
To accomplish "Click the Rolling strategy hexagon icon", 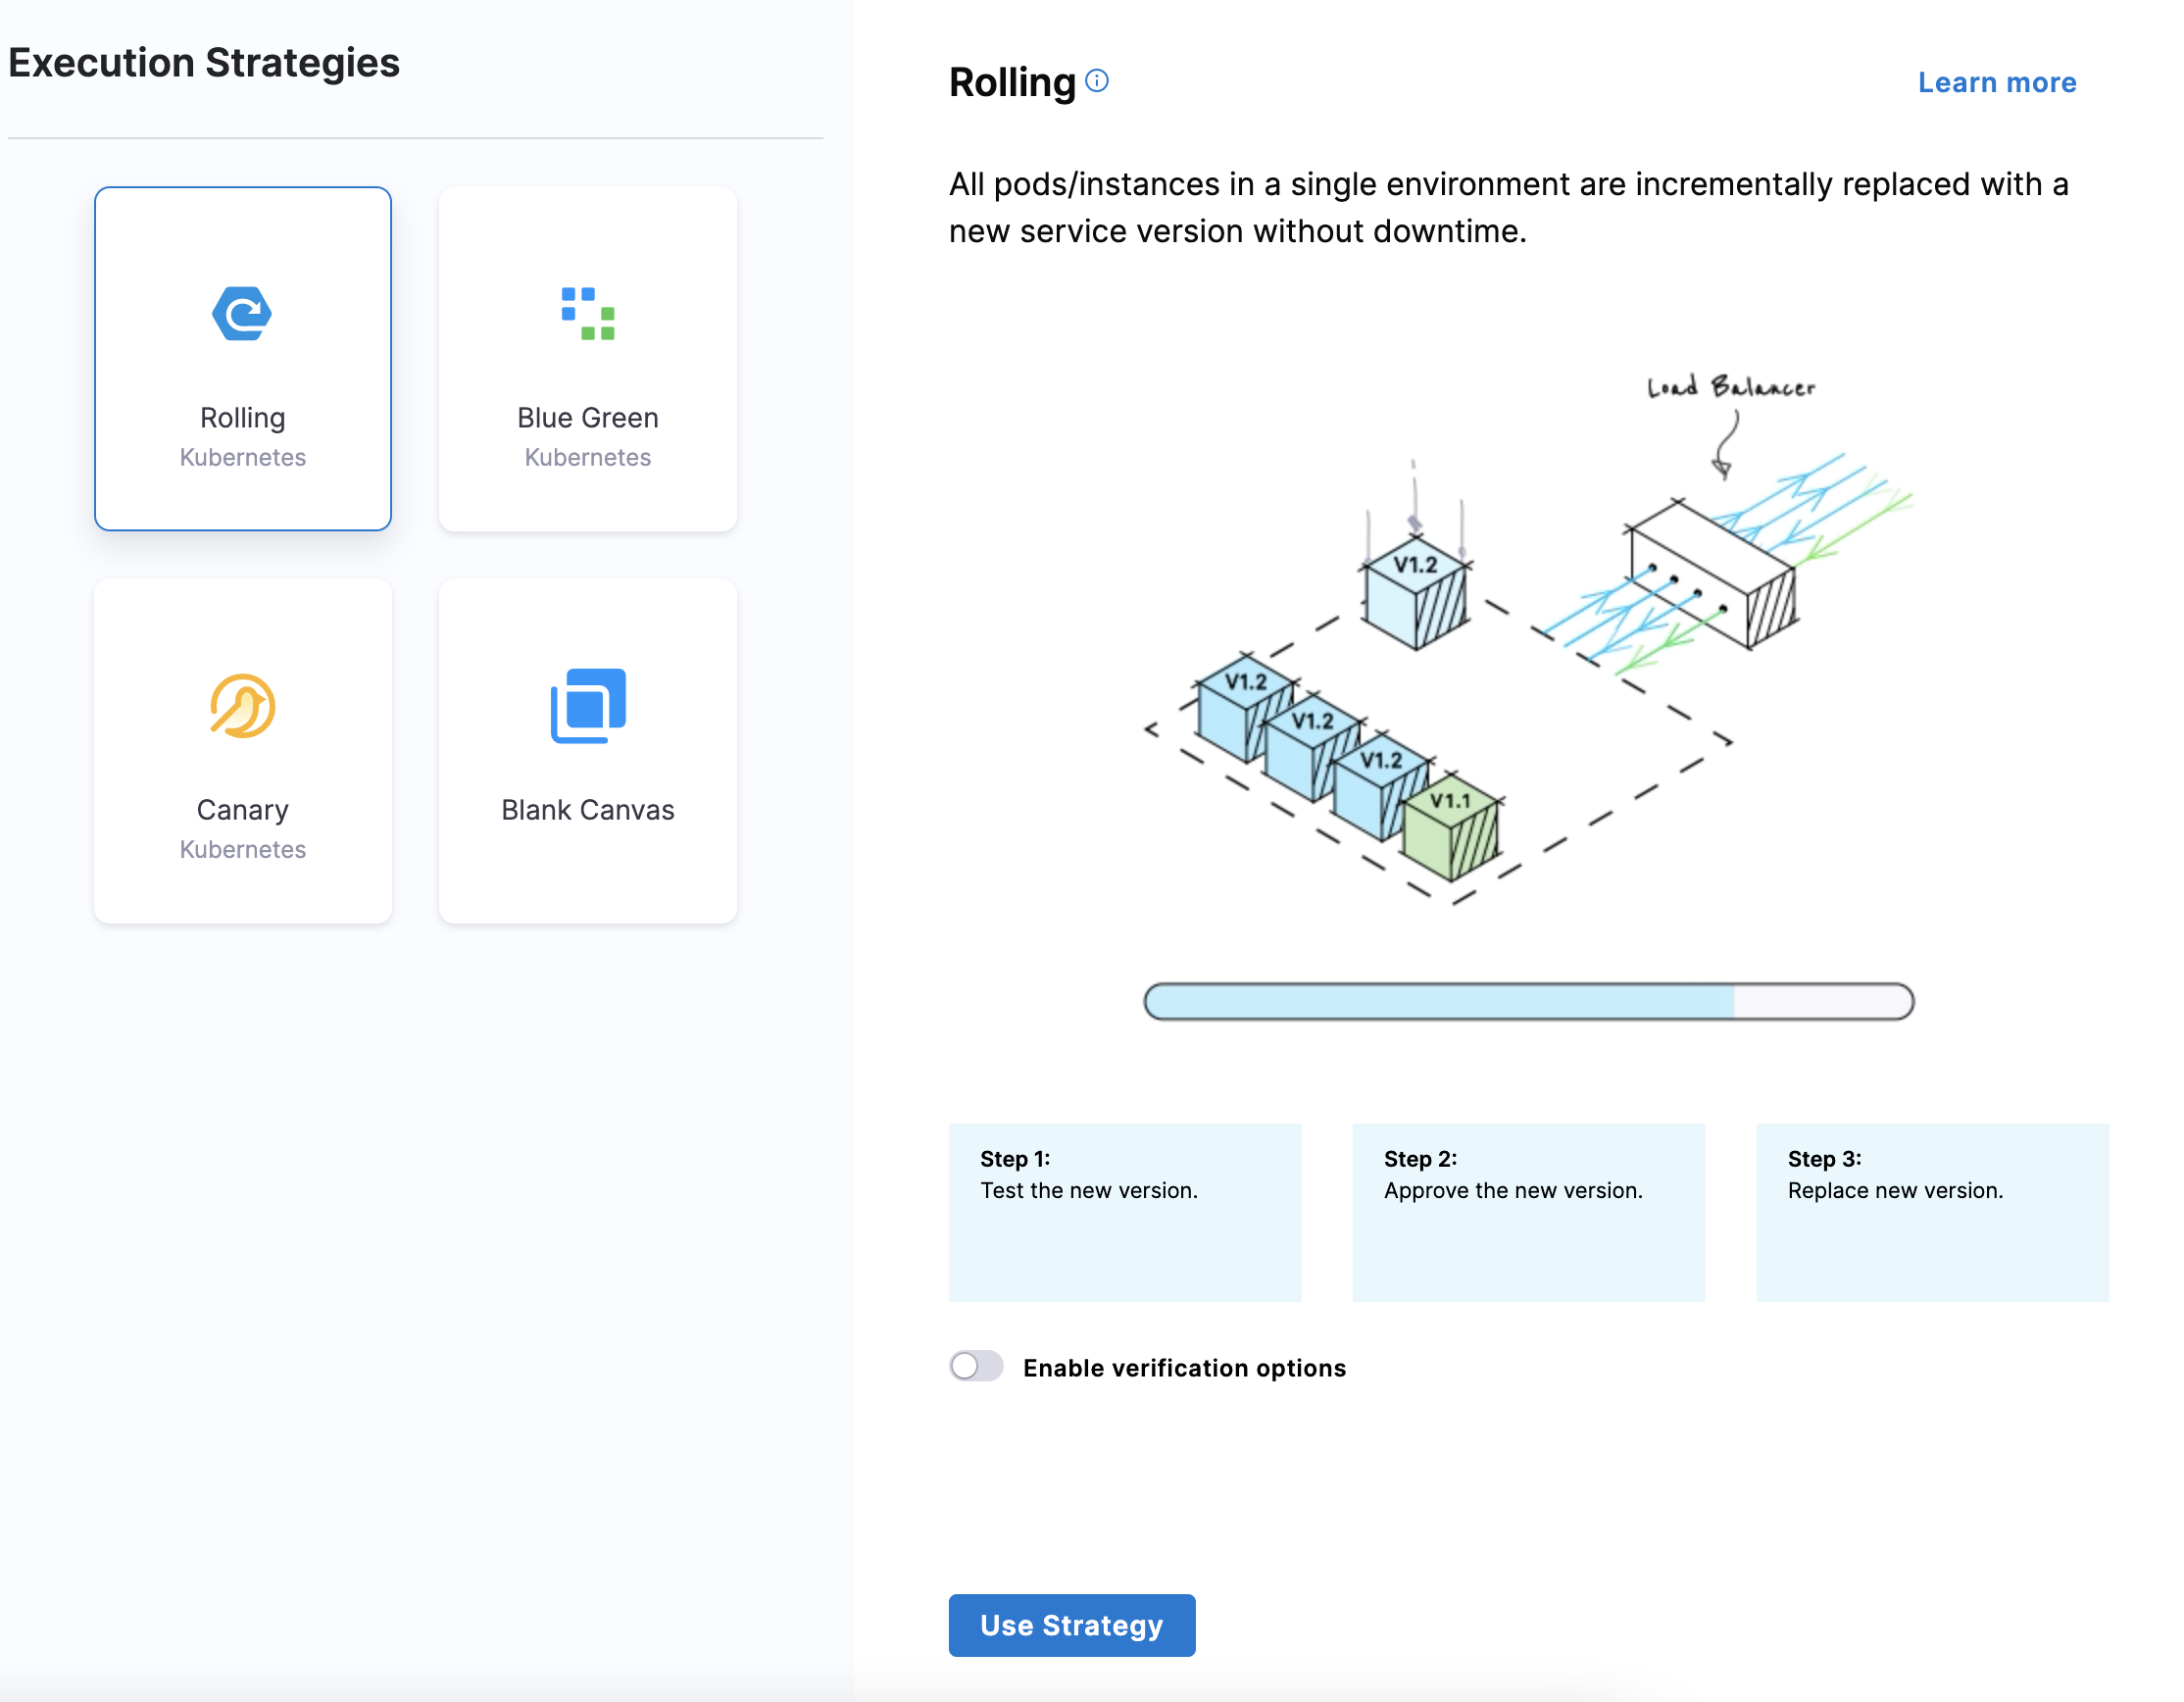I will click(x=242, y=314).
